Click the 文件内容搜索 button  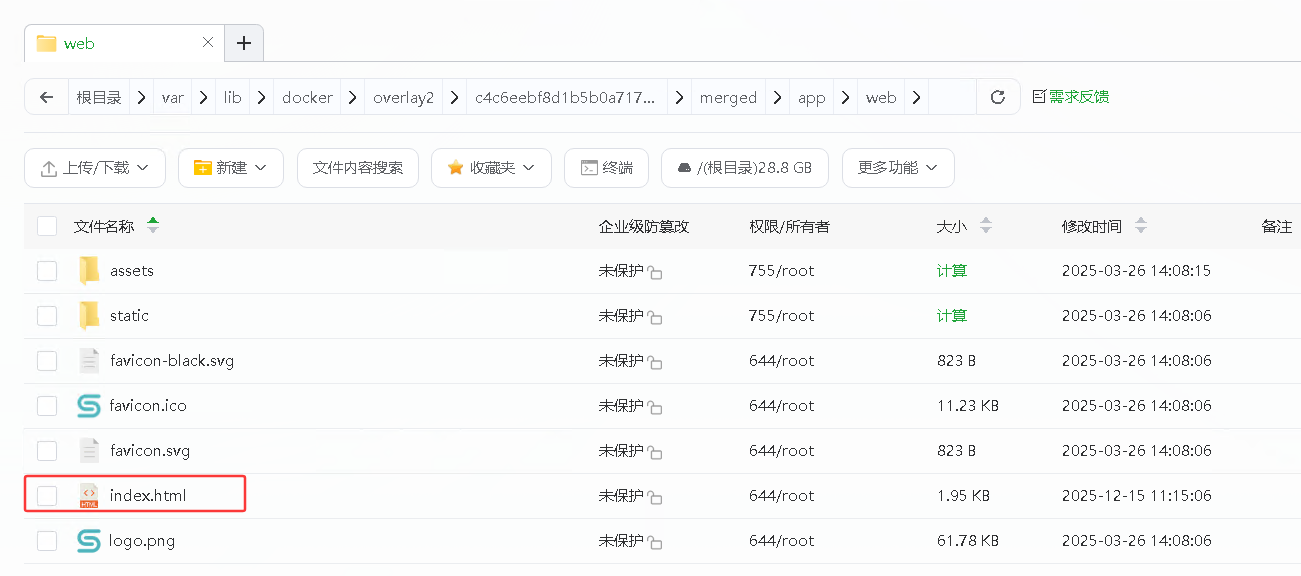(x=357, y=168)
